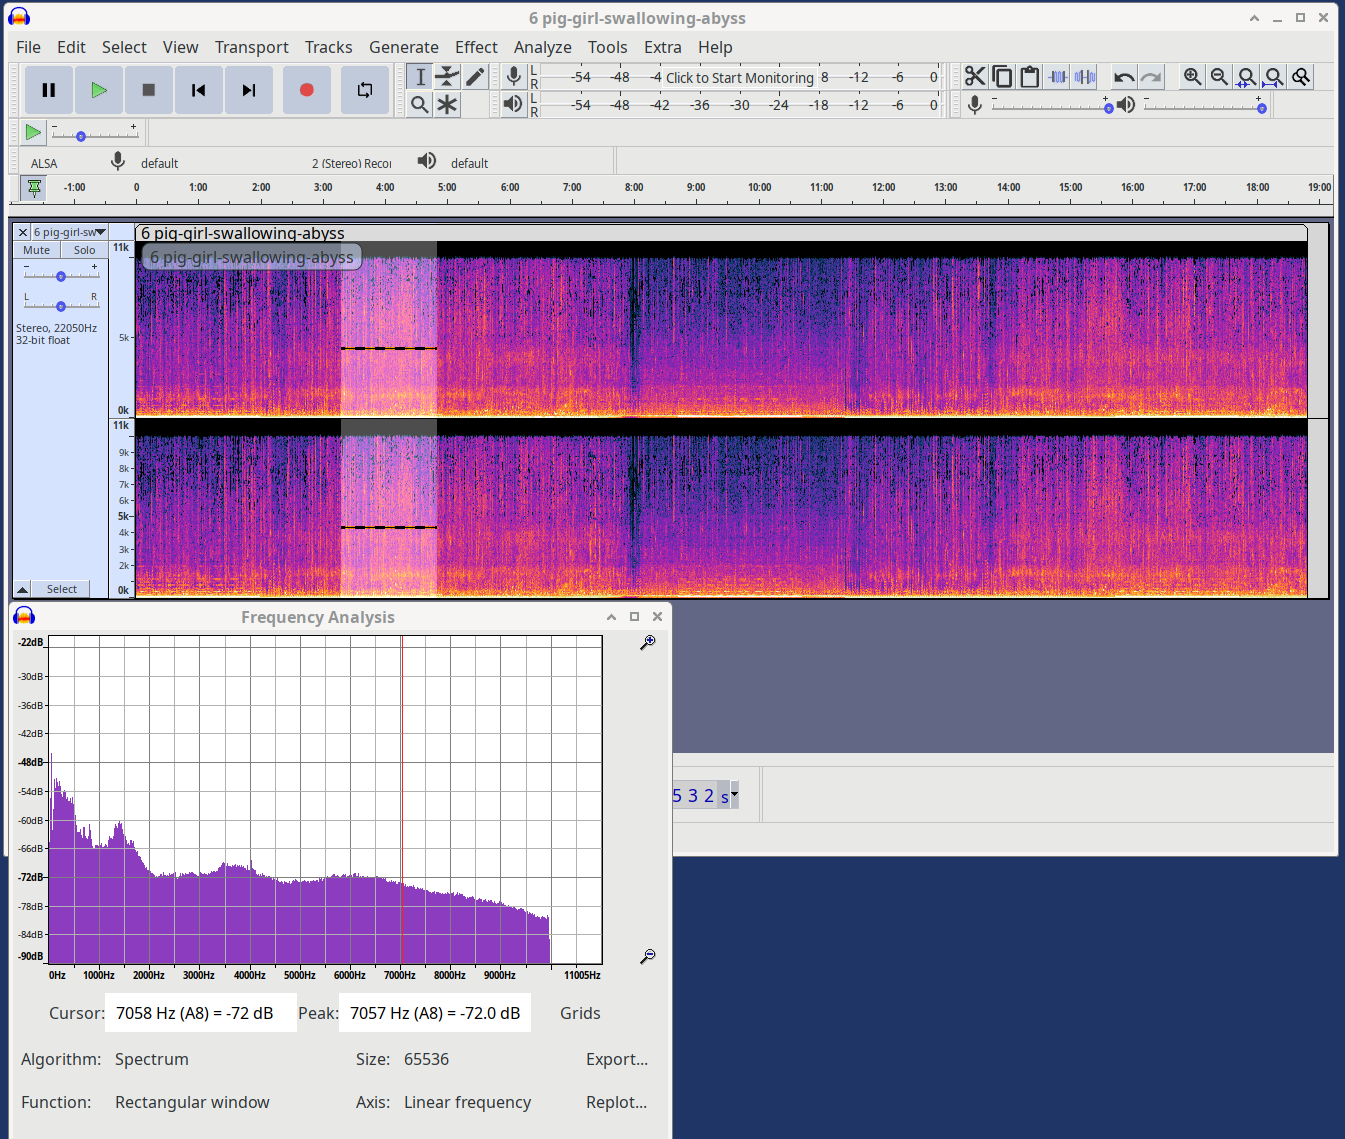Open the Analyze menu
This screenshot has width=1345, height=1139.
(x=542, y=47)
